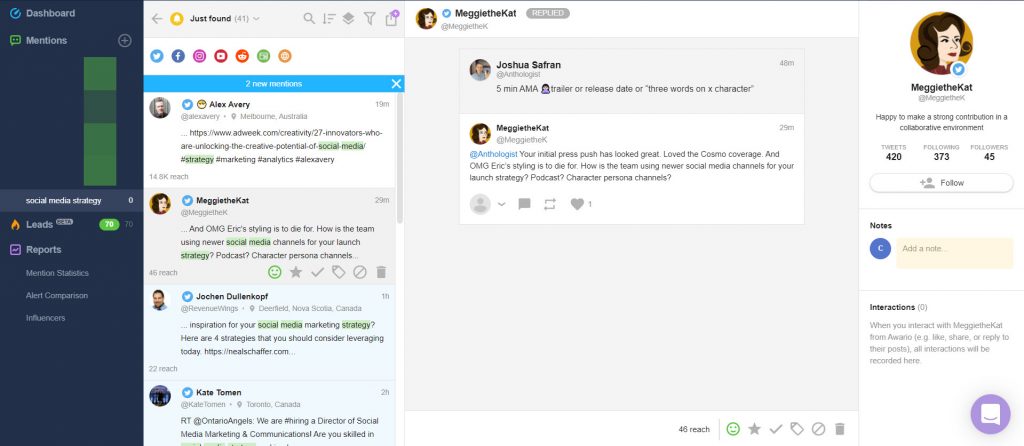Open the Leads count badge 70
This screenshot has width=1024, height=446.
pyautogui.click(x=109, y=225)
